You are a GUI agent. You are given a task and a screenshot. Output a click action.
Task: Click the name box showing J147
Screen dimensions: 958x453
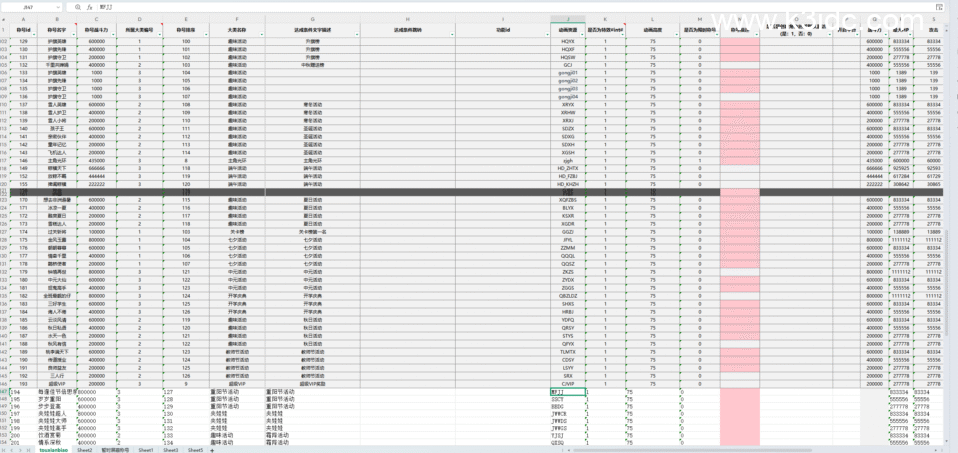pos(30,7)
